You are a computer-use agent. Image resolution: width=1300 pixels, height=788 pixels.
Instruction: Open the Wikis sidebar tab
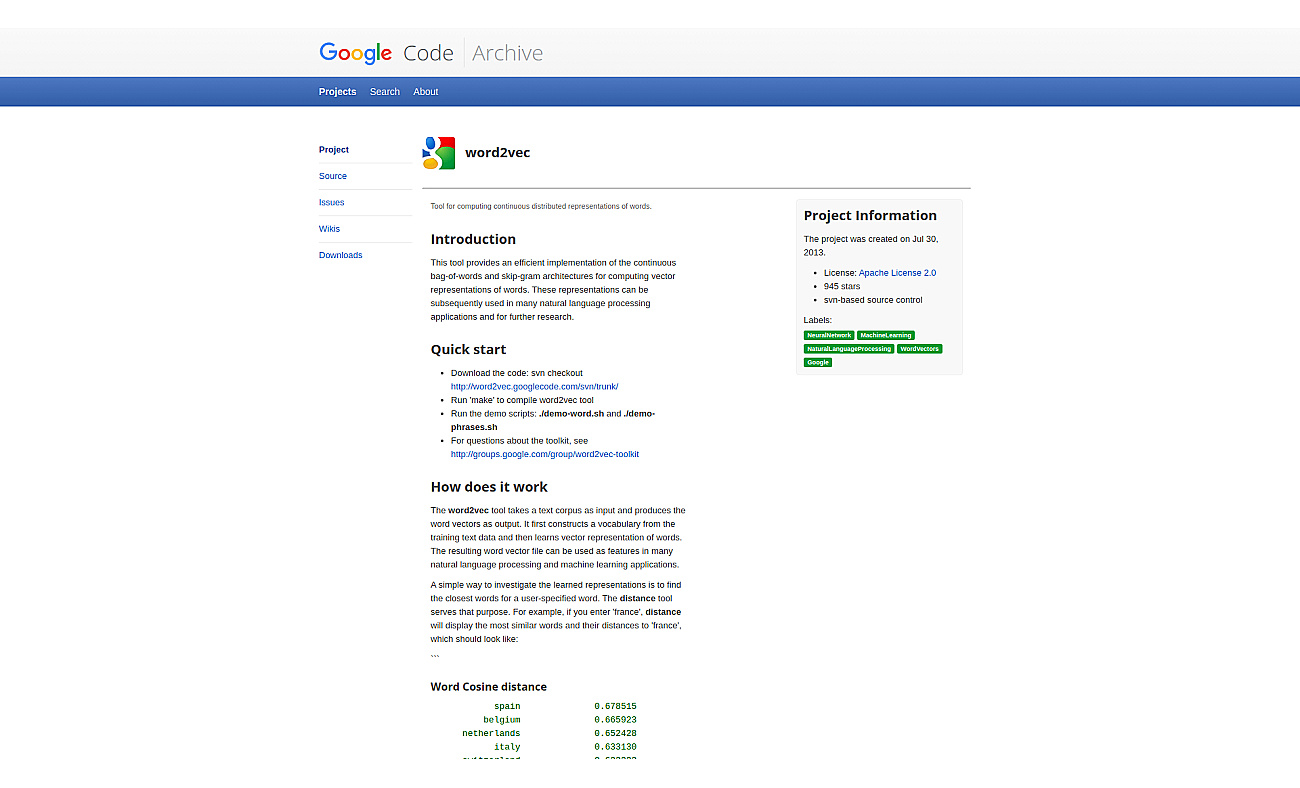pyautogui.click(x=330, y=229)
